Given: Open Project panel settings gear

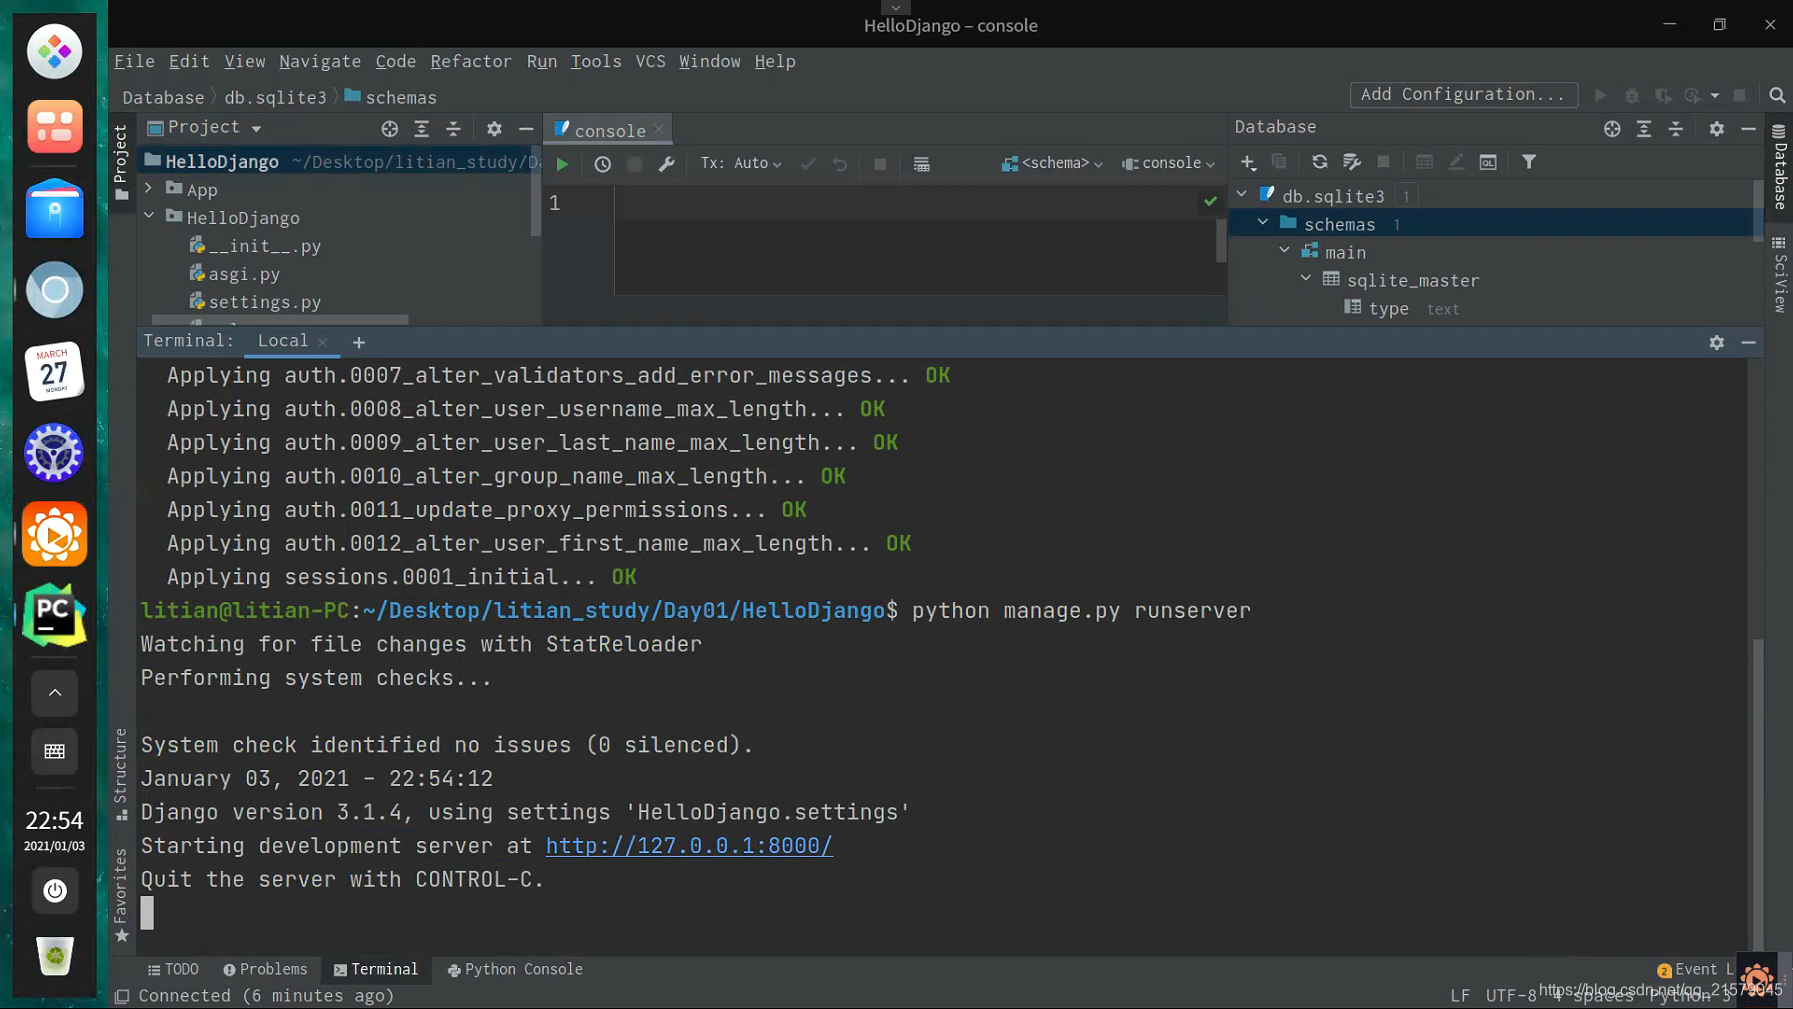Looking at the screenshot, I should (494, 128).
